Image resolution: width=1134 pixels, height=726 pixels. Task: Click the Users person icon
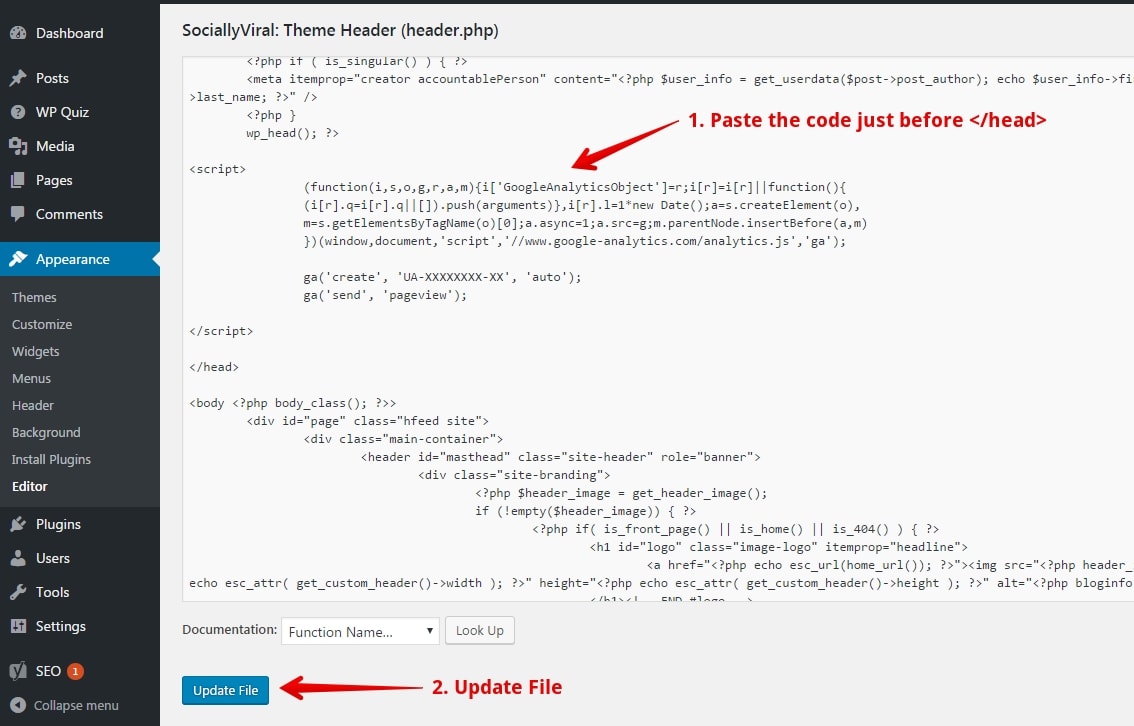18,558
